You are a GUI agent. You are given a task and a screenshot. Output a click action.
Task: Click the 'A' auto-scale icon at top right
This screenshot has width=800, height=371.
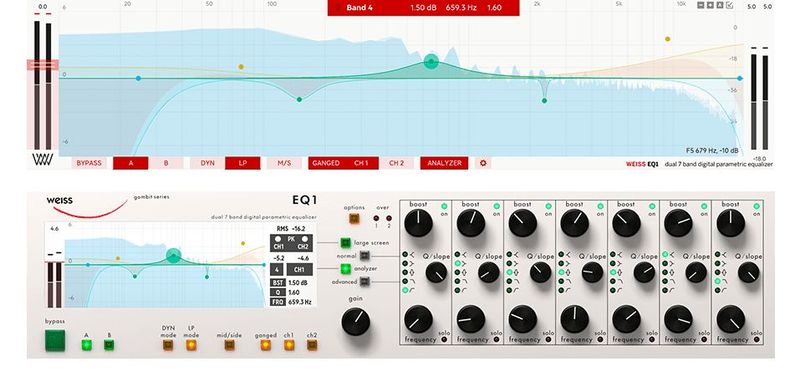[x=719, y=5]
